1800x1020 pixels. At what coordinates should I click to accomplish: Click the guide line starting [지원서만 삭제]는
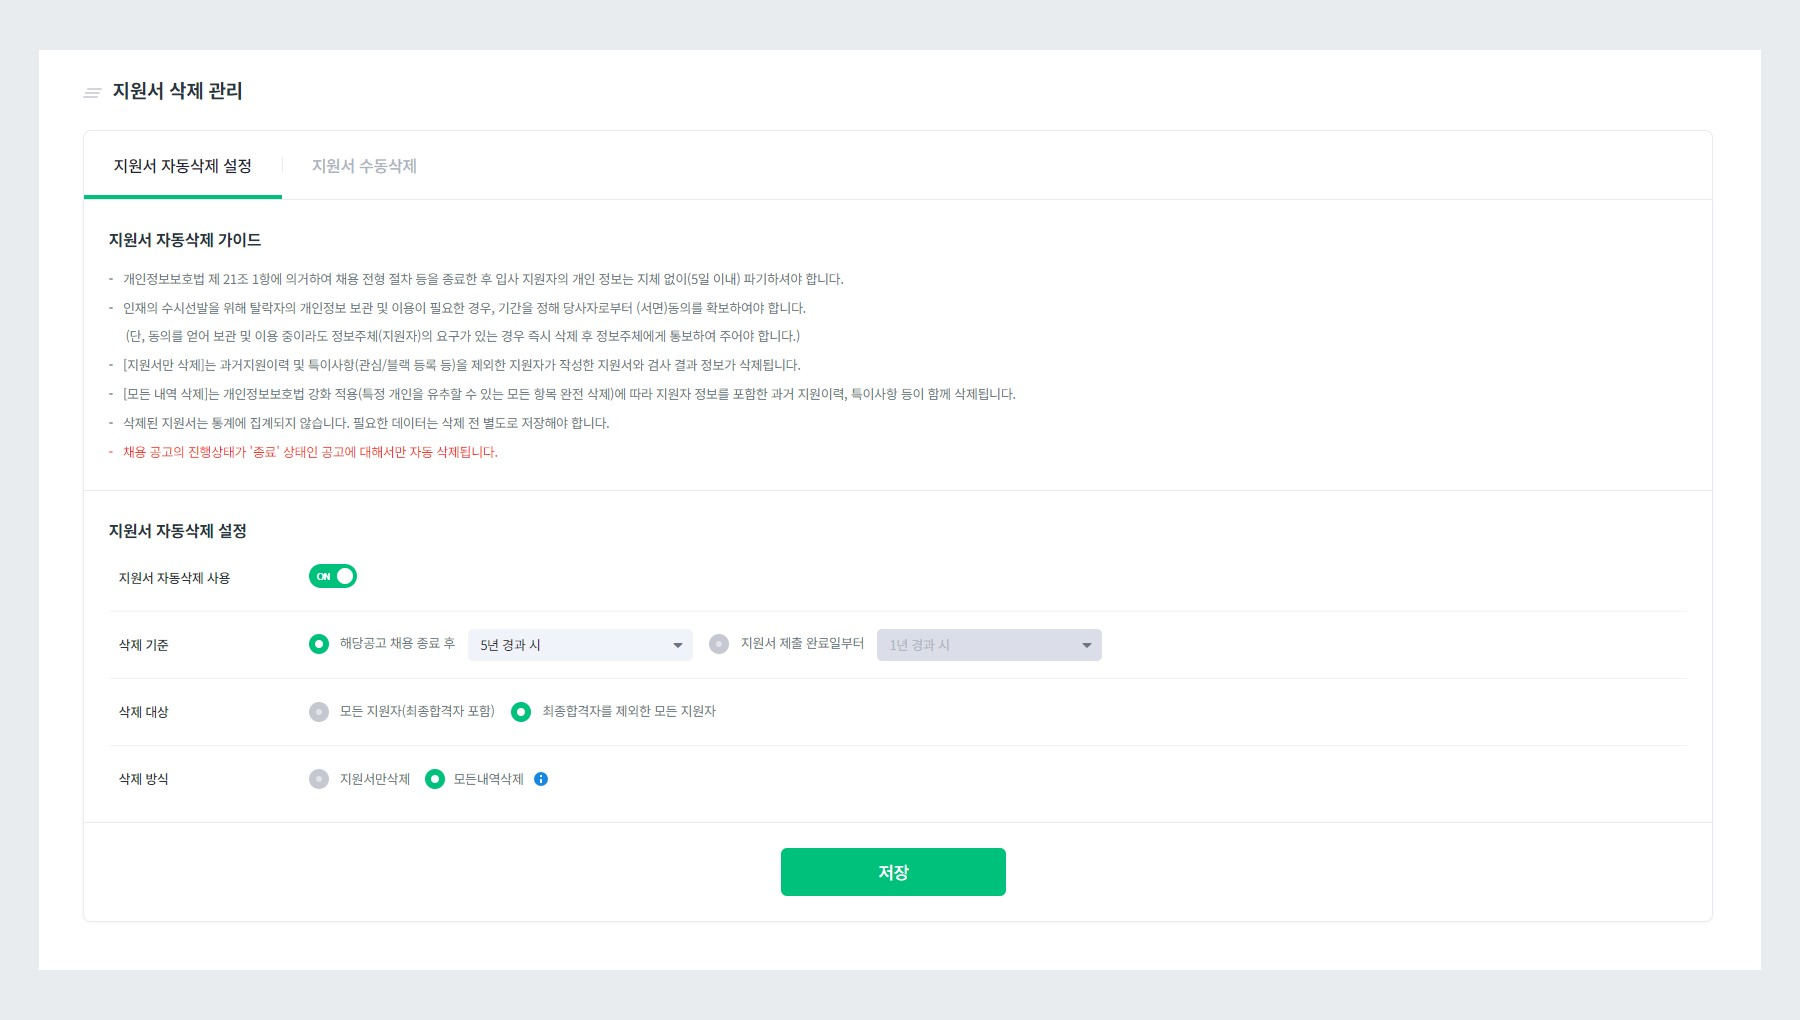pyautogui.click(x=461, y=365)
